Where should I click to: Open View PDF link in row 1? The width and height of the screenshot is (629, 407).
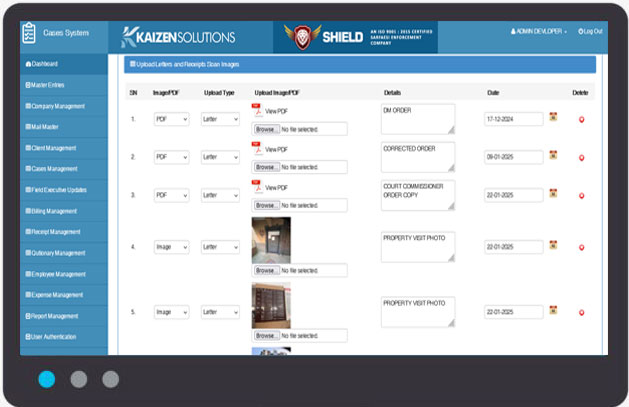(276, 111)
